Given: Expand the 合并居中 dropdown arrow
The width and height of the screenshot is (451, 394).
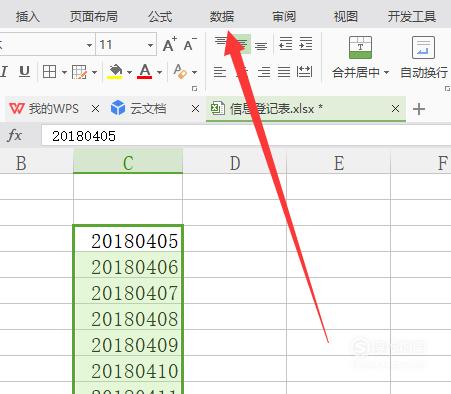Looking at the screenshot, I should click(386, 72).
